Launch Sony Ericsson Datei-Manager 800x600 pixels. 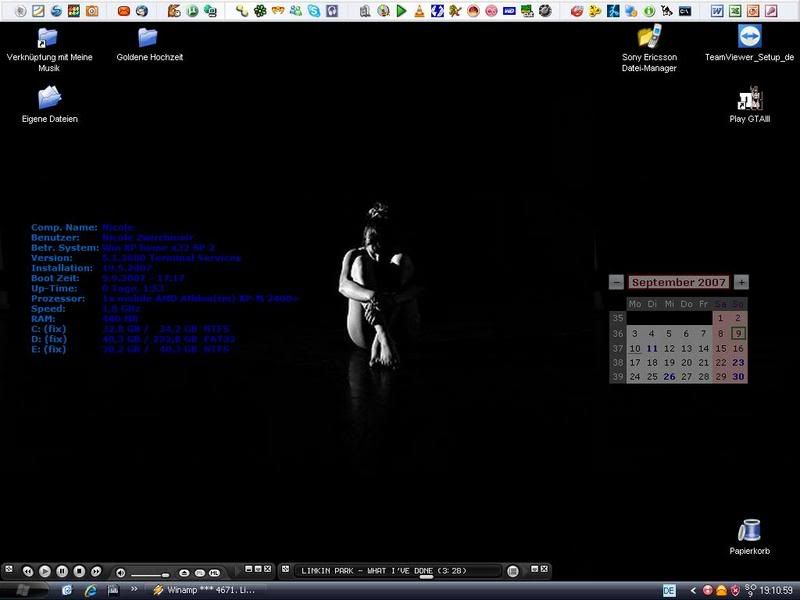click(x=649, y=38)
